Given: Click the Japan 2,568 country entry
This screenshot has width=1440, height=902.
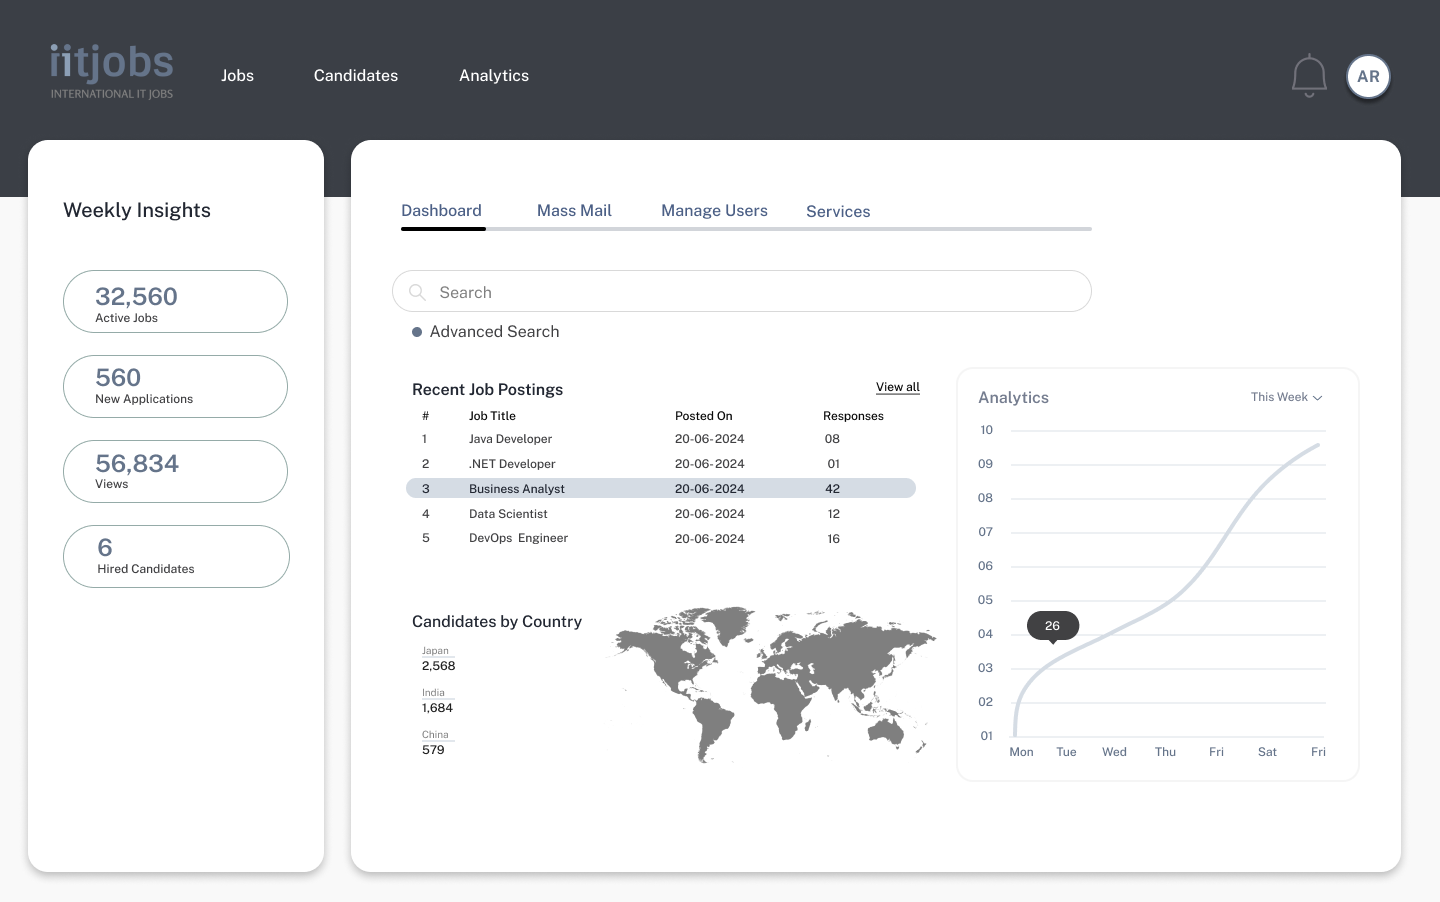Looking at the screenshot, I should tap(438, 659).
